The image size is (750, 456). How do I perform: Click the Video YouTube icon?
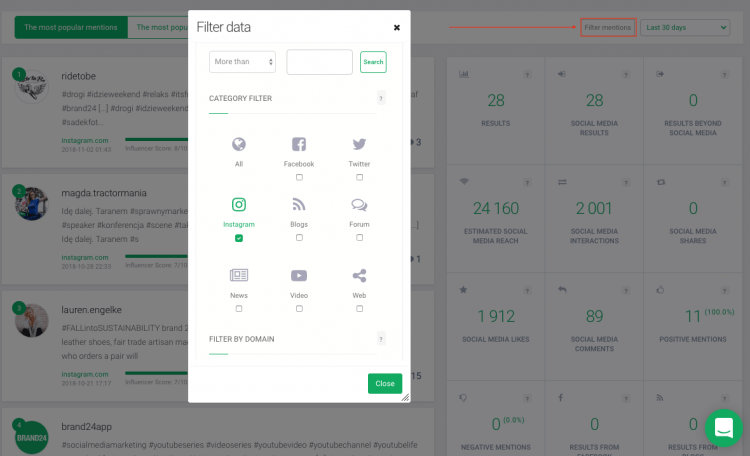tap(299, 276)
